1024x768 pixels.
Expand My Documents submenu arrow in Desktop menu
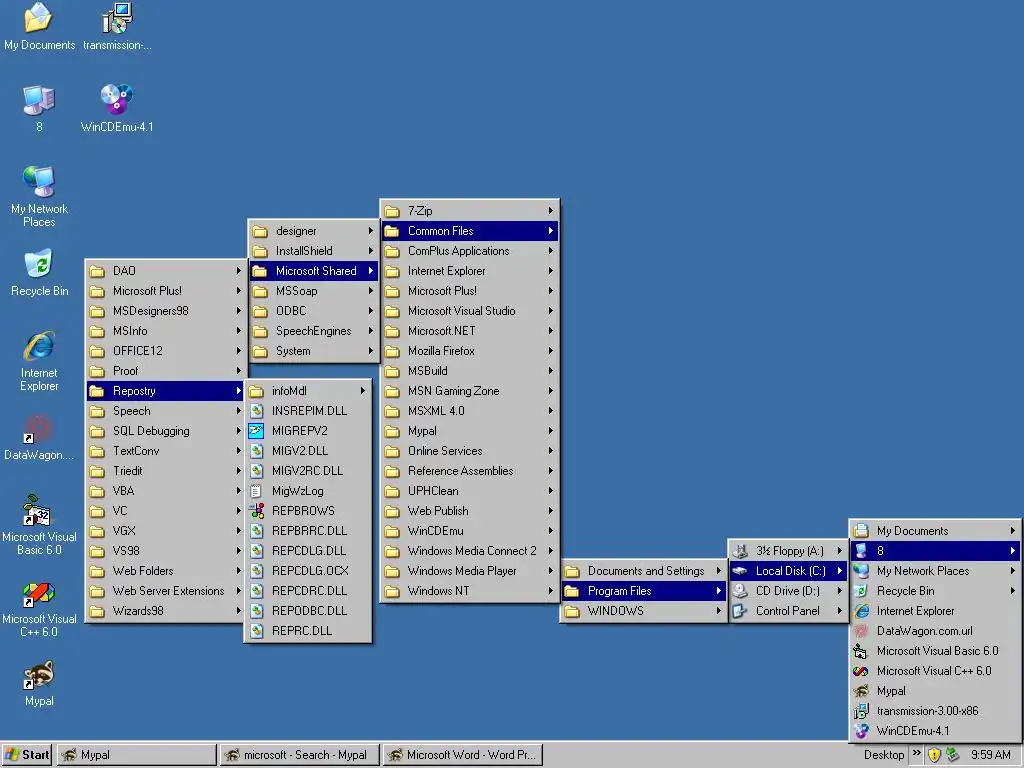click(1012, 531)
